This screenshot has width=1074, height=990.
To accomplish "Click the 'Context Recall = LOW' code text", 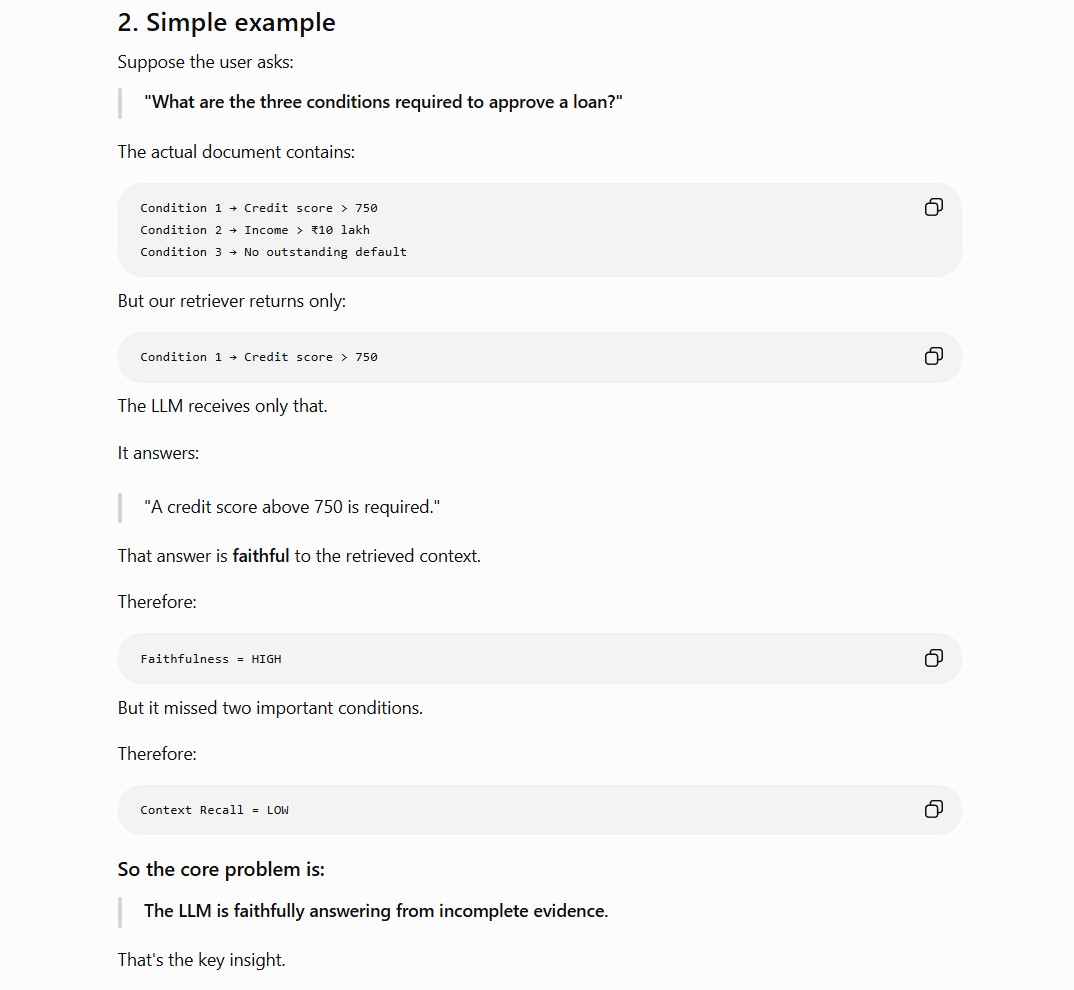I will (x=214, y=810).
